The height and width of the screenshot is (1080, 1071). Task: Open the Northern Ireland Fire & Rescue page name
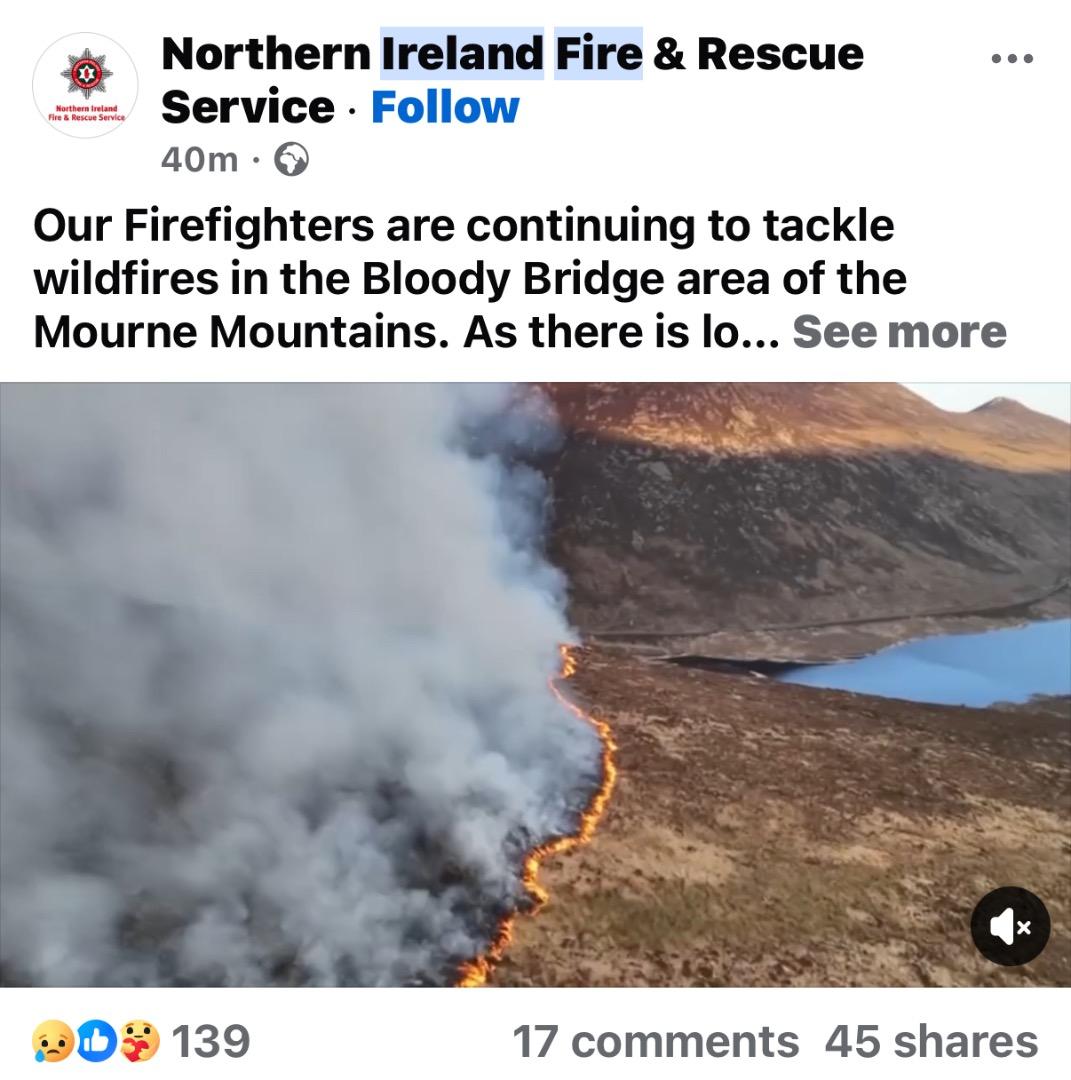coord(512,80)
